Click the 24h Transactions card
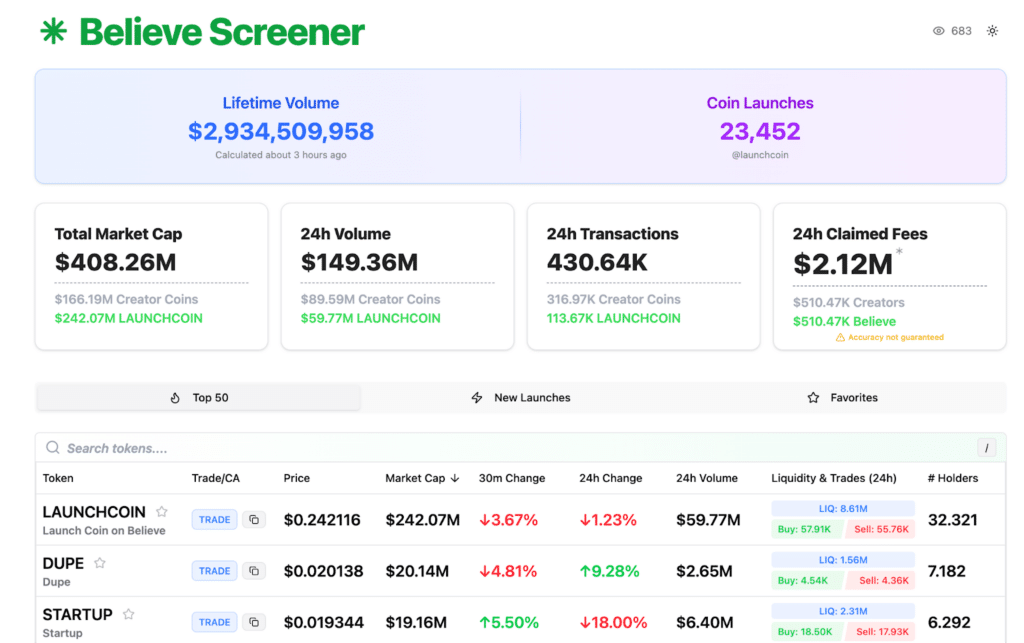Image resolution: width=1024 pixels, height=643 pixels. 644,276
